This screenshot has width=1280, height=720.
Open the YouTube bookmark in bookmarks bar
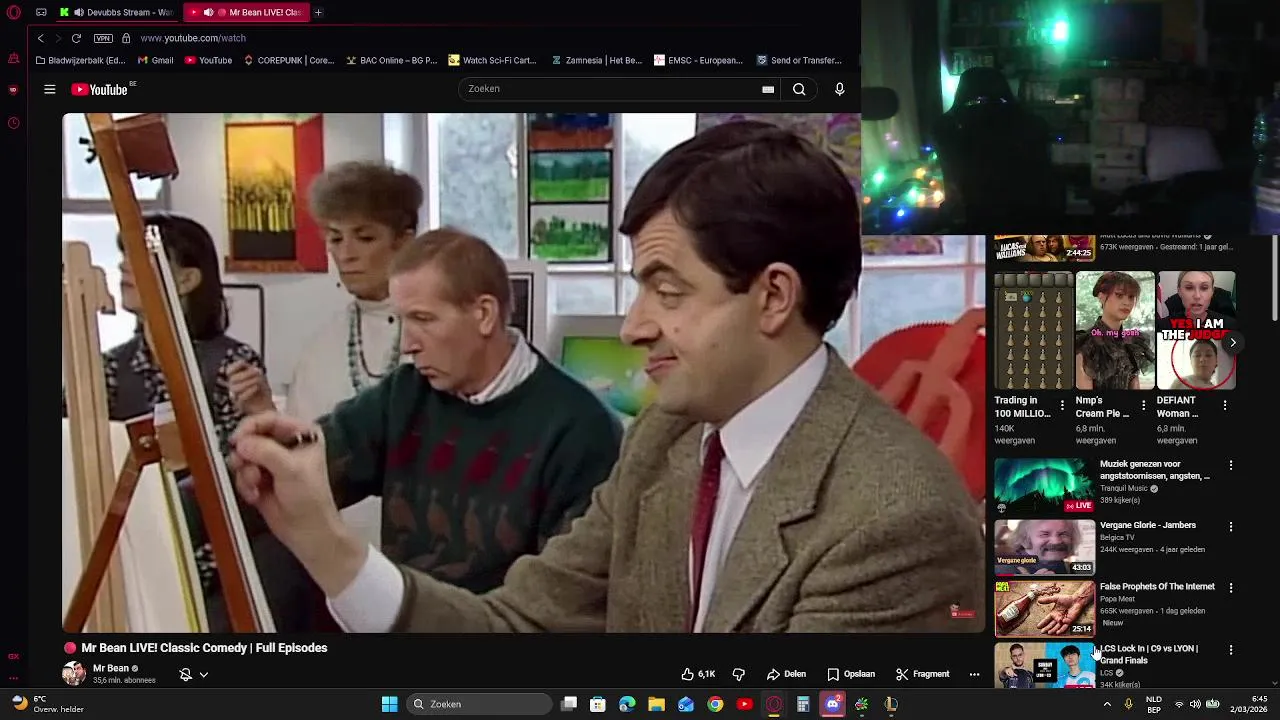click(x=208, y=60)
